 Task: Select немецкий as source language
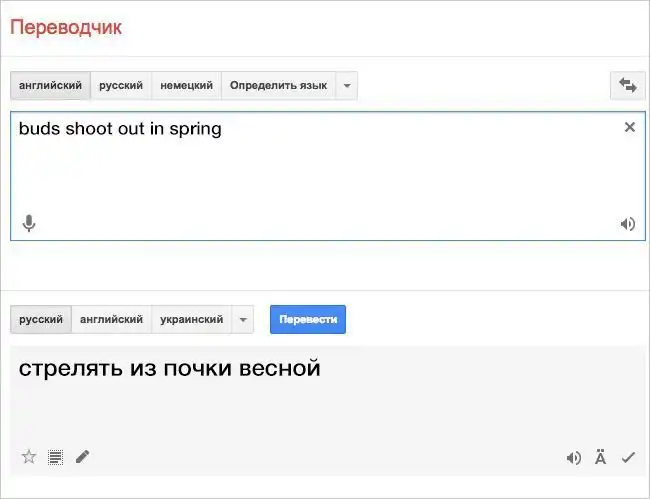[186, 86]
